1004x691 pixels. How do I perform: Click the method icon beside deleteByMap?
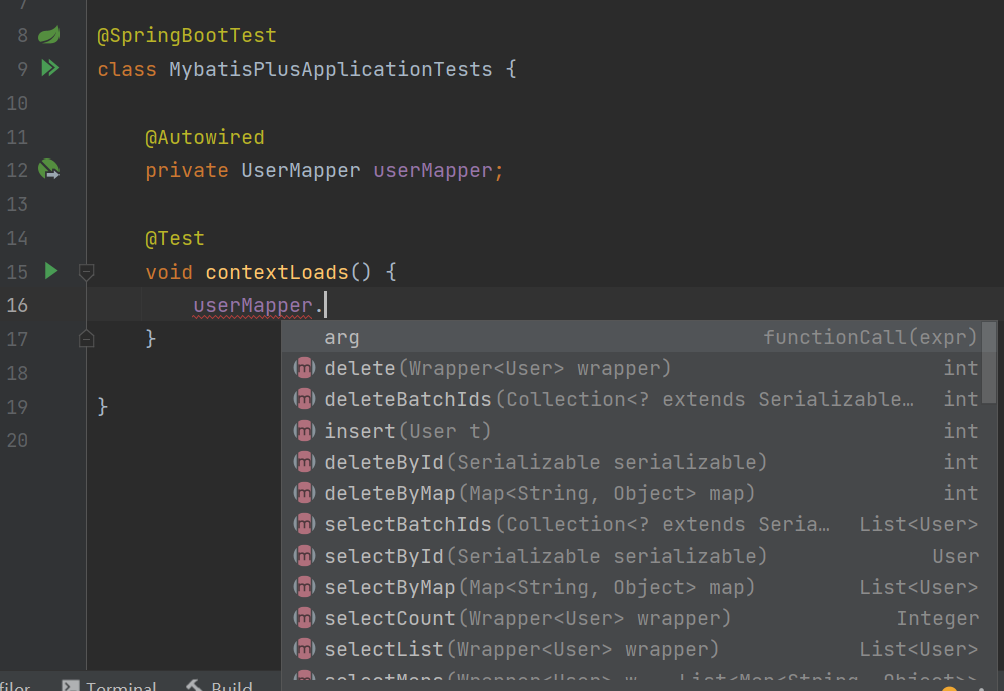pos(304,493)
